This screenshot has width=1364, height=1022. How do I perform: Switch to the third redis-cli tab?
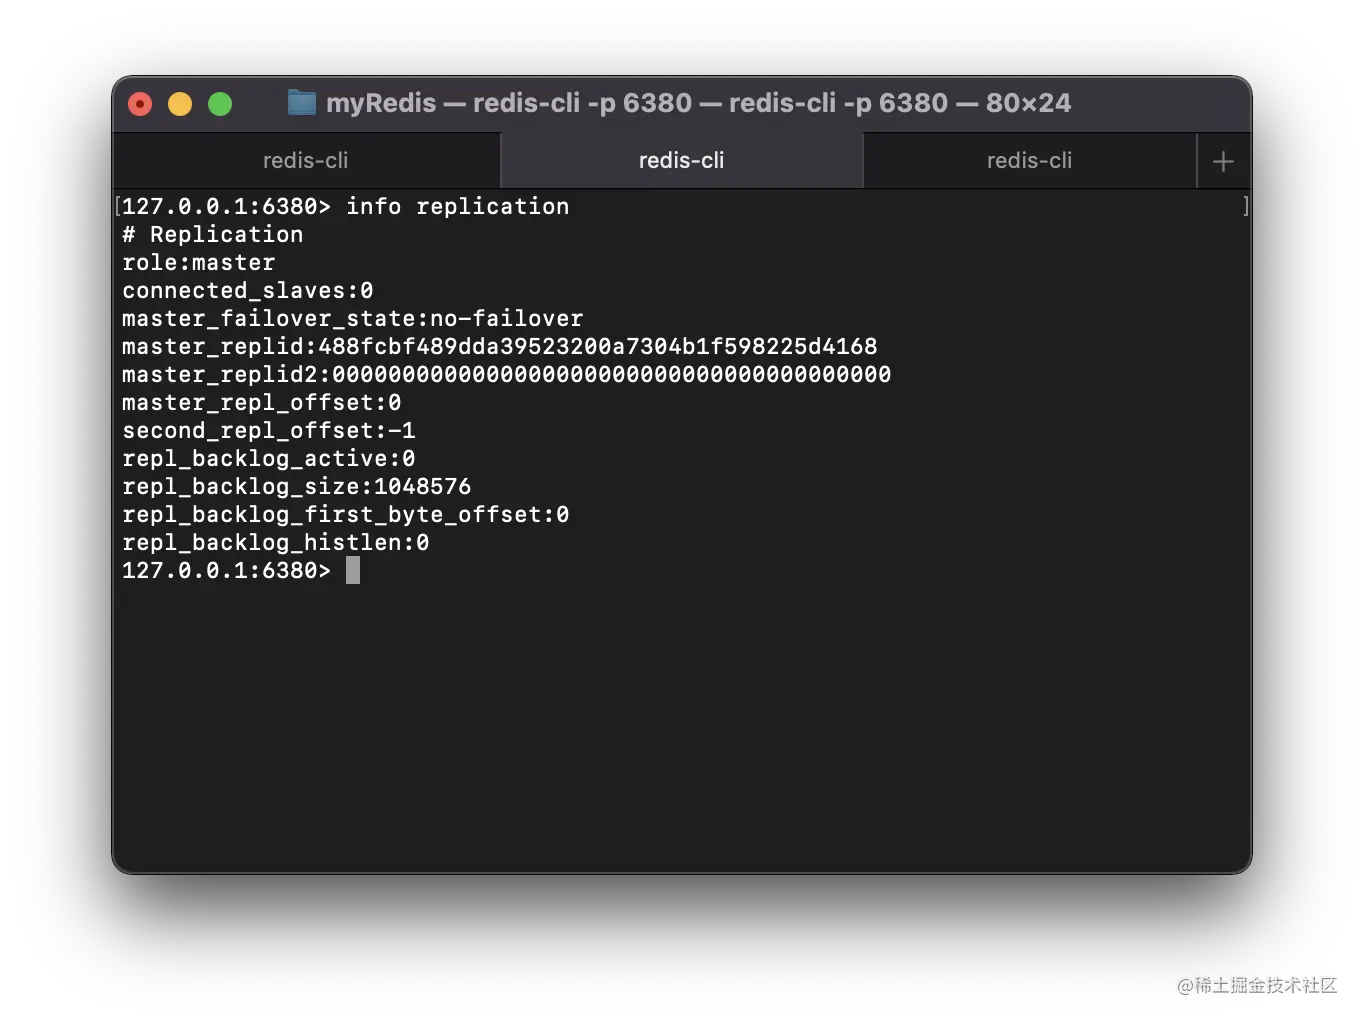pyautogui.click(x=1029, y=161)
